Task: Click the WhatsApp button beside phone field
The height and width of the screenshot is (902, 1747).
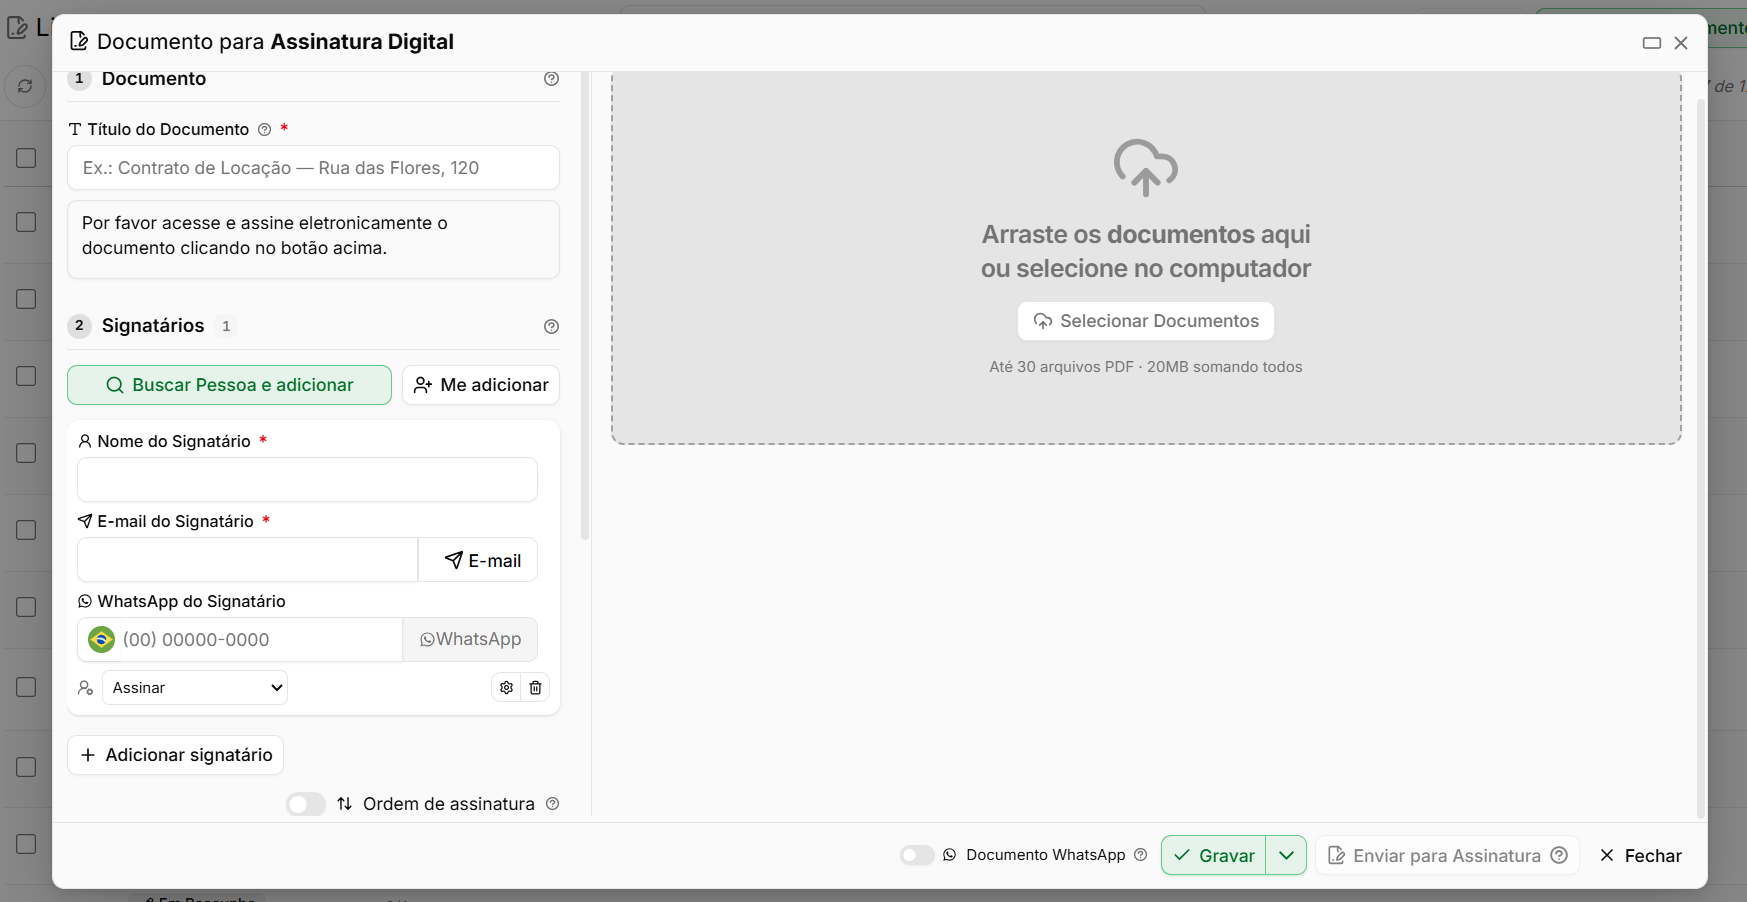Action: point(470,639)
